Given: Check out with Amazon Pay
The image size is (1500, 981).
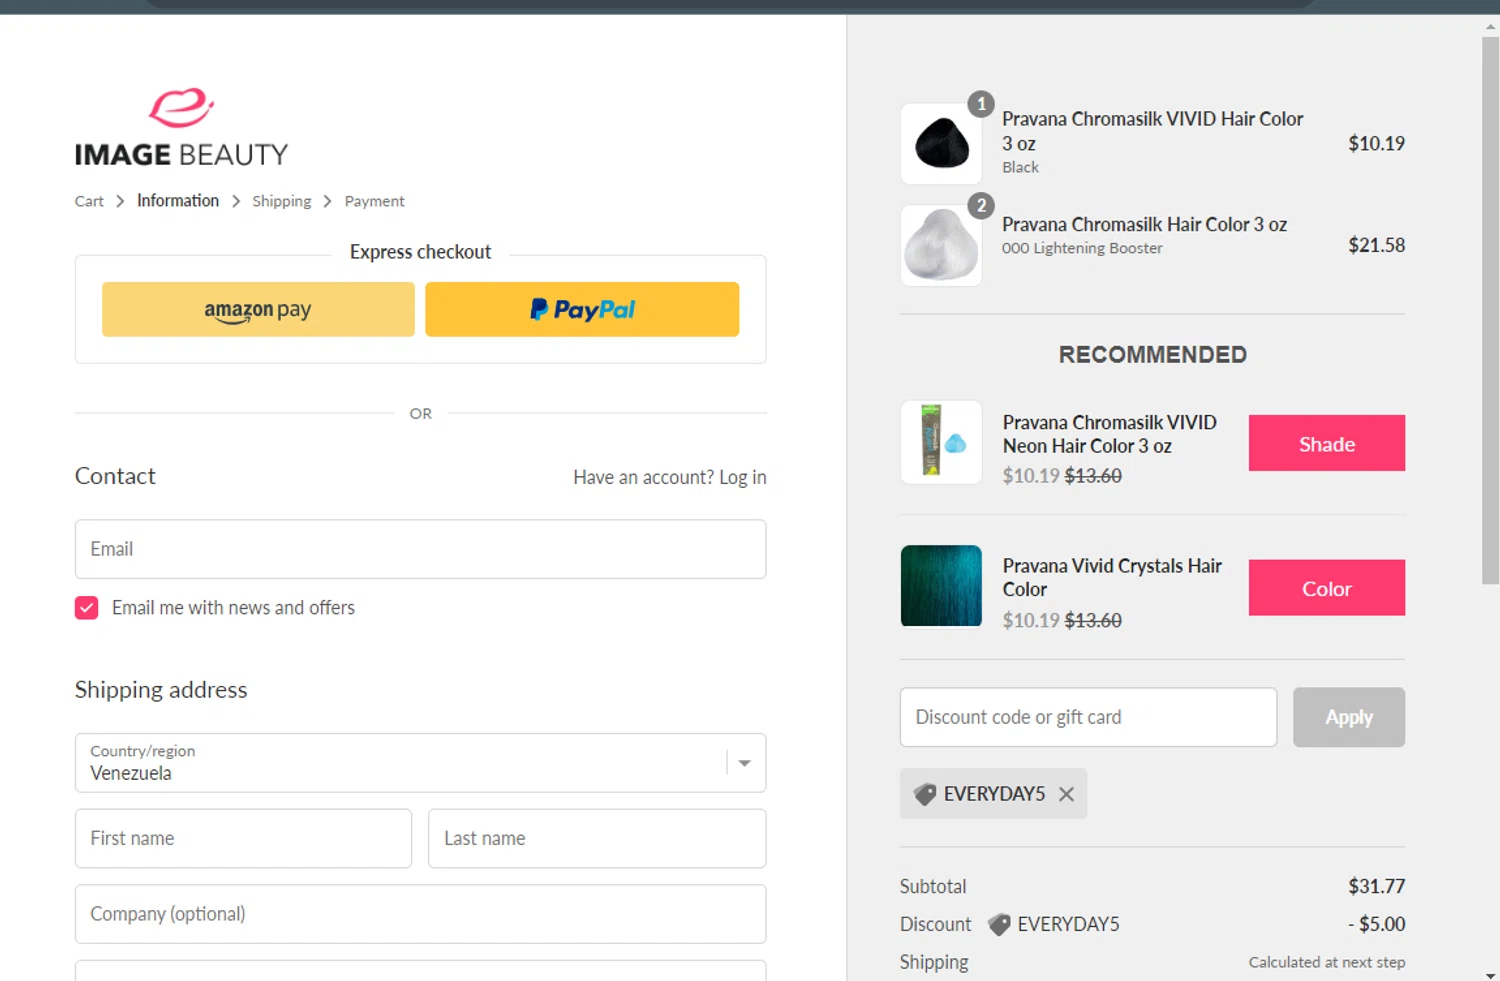Looking at the screenshot, I should (258, 309).
